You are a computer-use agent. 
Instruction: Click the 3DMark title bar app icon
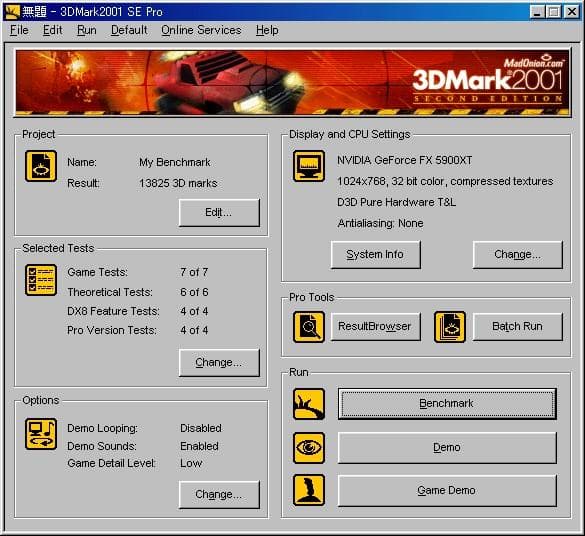[x=12, y=12]
